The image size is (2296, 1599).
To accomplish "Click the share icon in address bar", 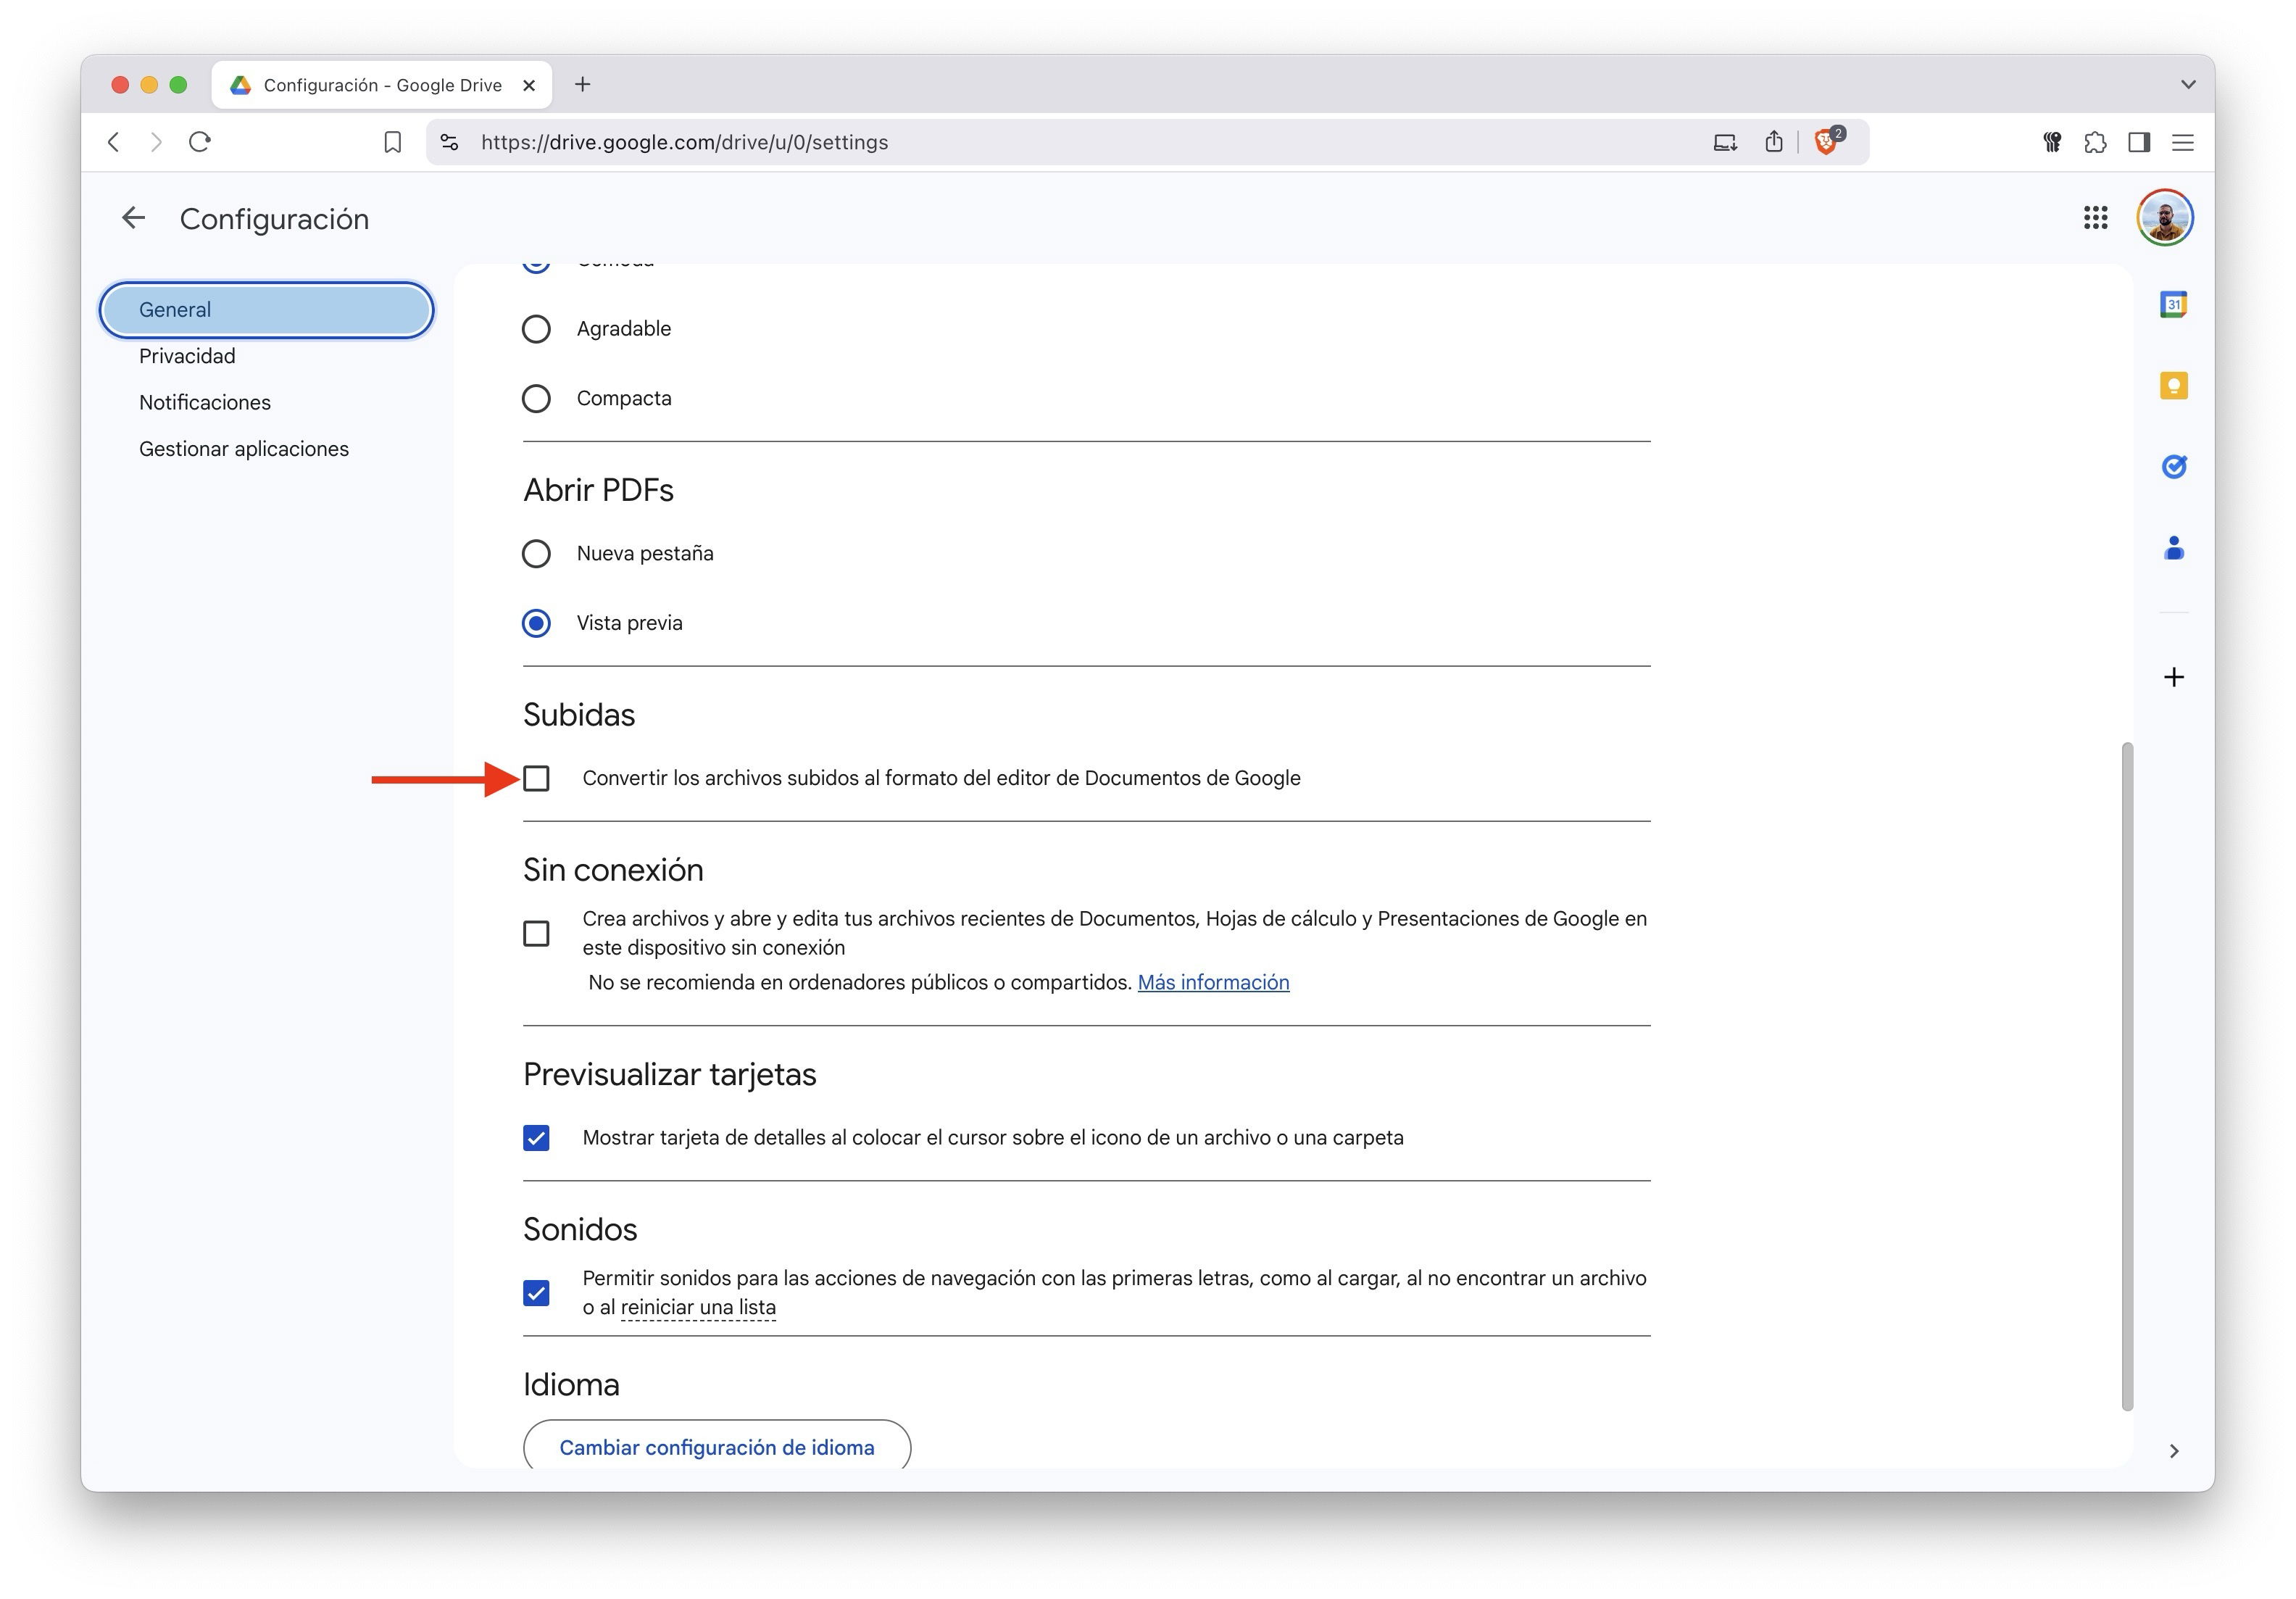I will coord(1773,142).
